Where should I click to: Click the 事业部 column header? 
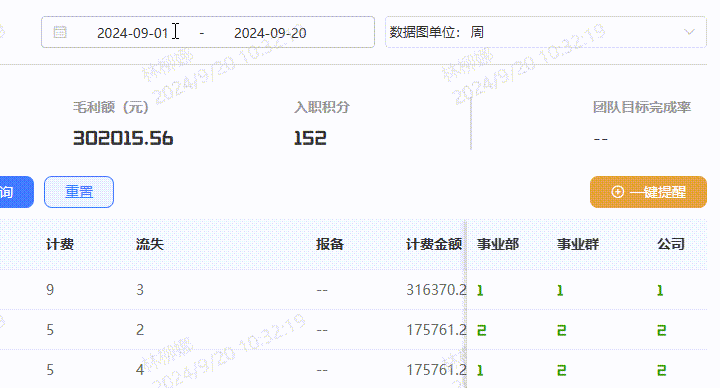pyautogui.click(x=498, y=244)
